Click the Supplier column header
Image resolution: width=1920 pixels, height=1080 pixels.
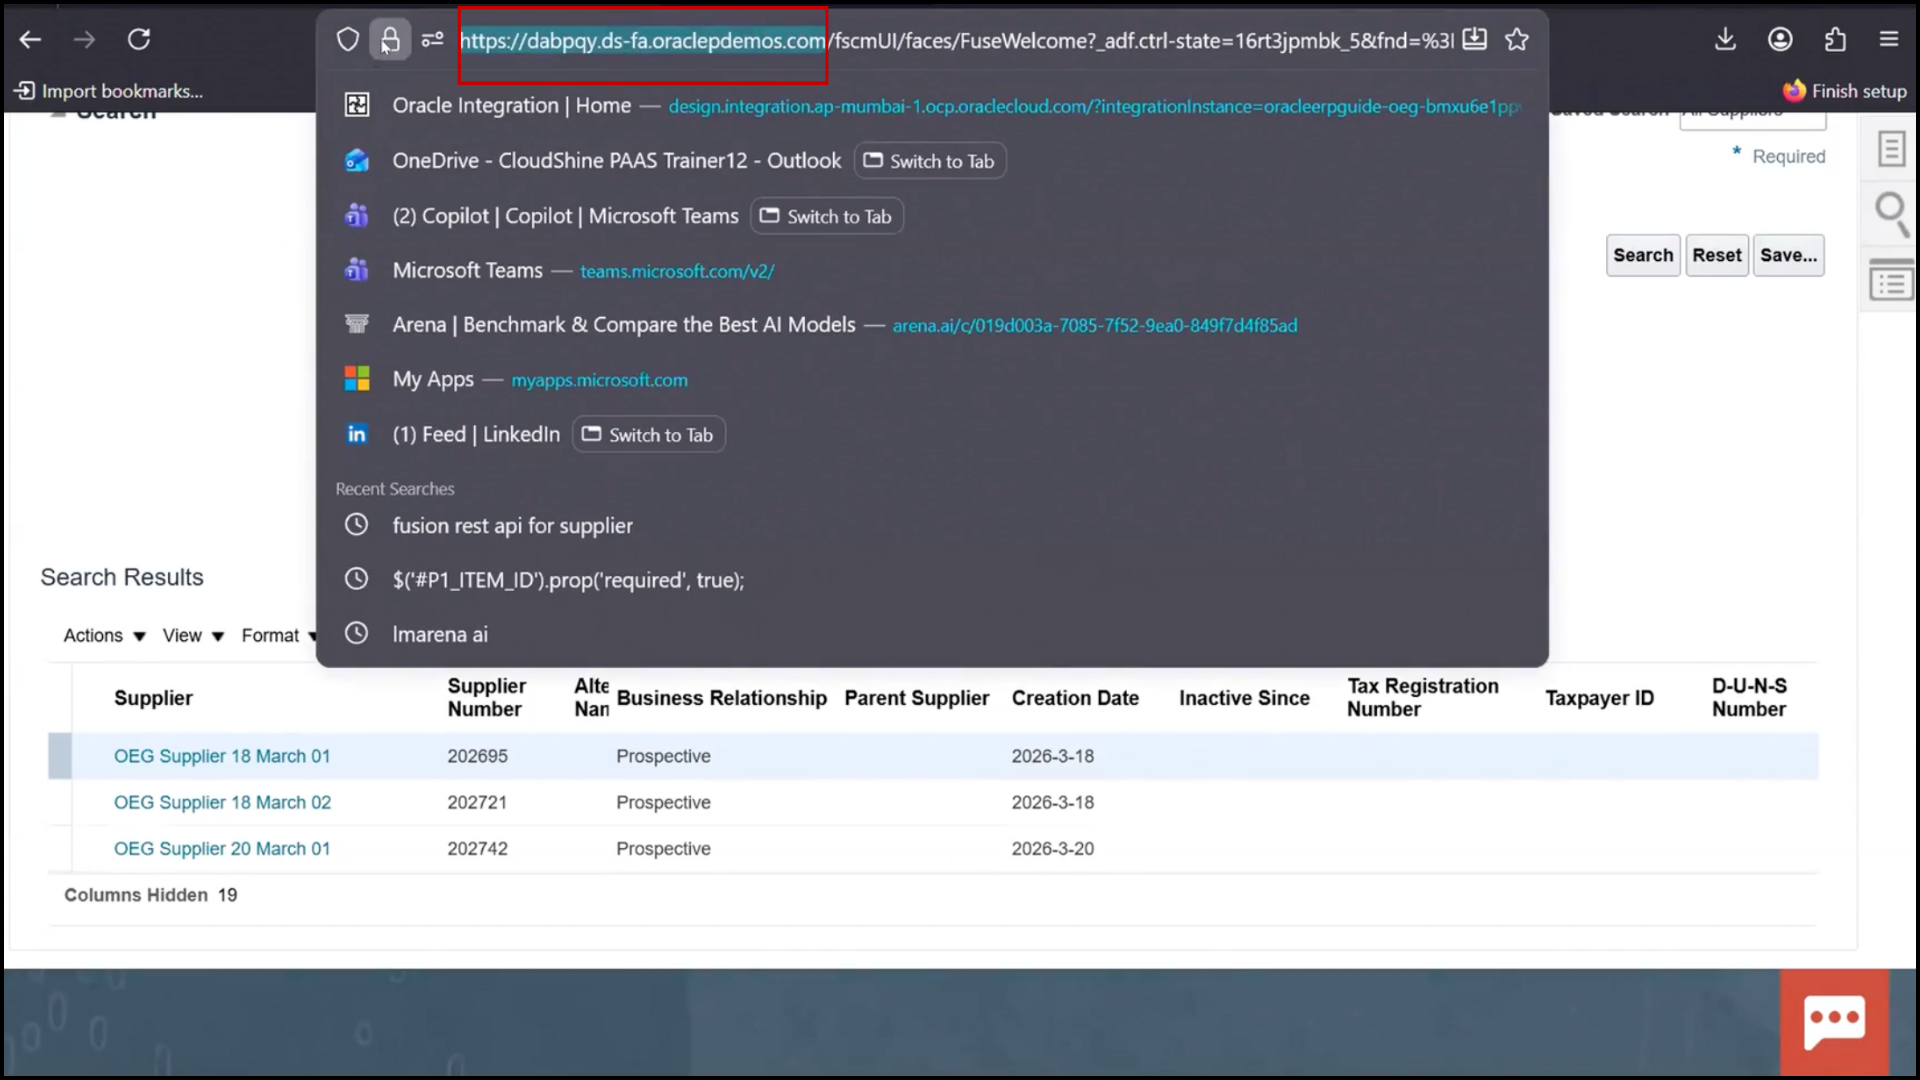[153, 698]
